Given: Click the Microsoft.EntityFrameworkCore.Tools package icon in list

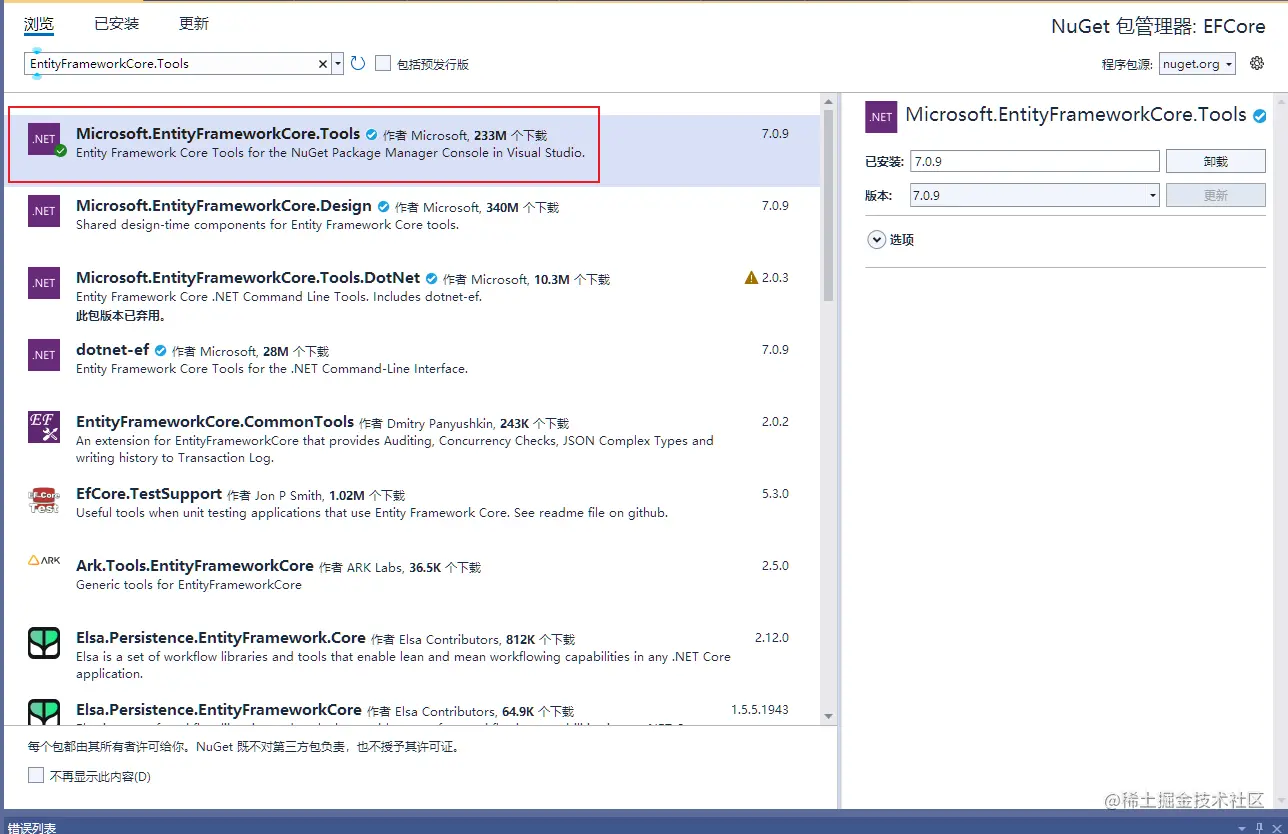Looking at the screenshot, I should tap(44, 139).
